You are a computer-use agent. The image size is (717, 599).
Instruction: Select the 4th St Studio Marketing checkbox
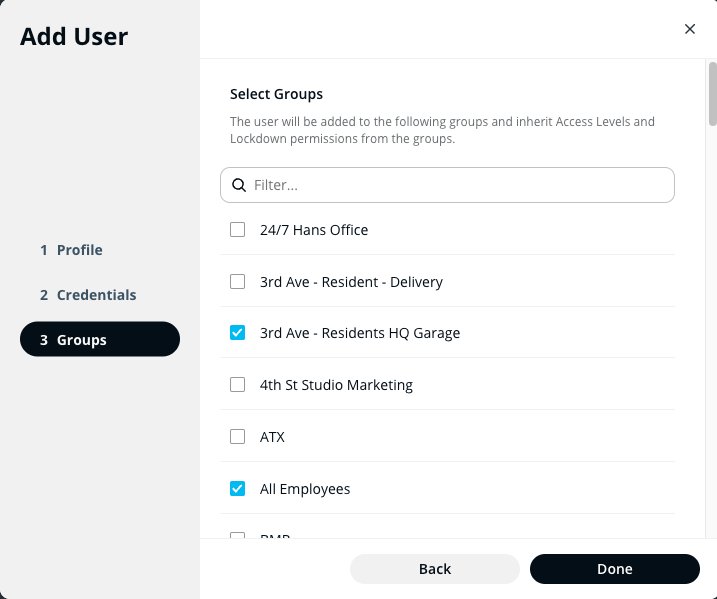pyautogui.click(x=237, y=384)
